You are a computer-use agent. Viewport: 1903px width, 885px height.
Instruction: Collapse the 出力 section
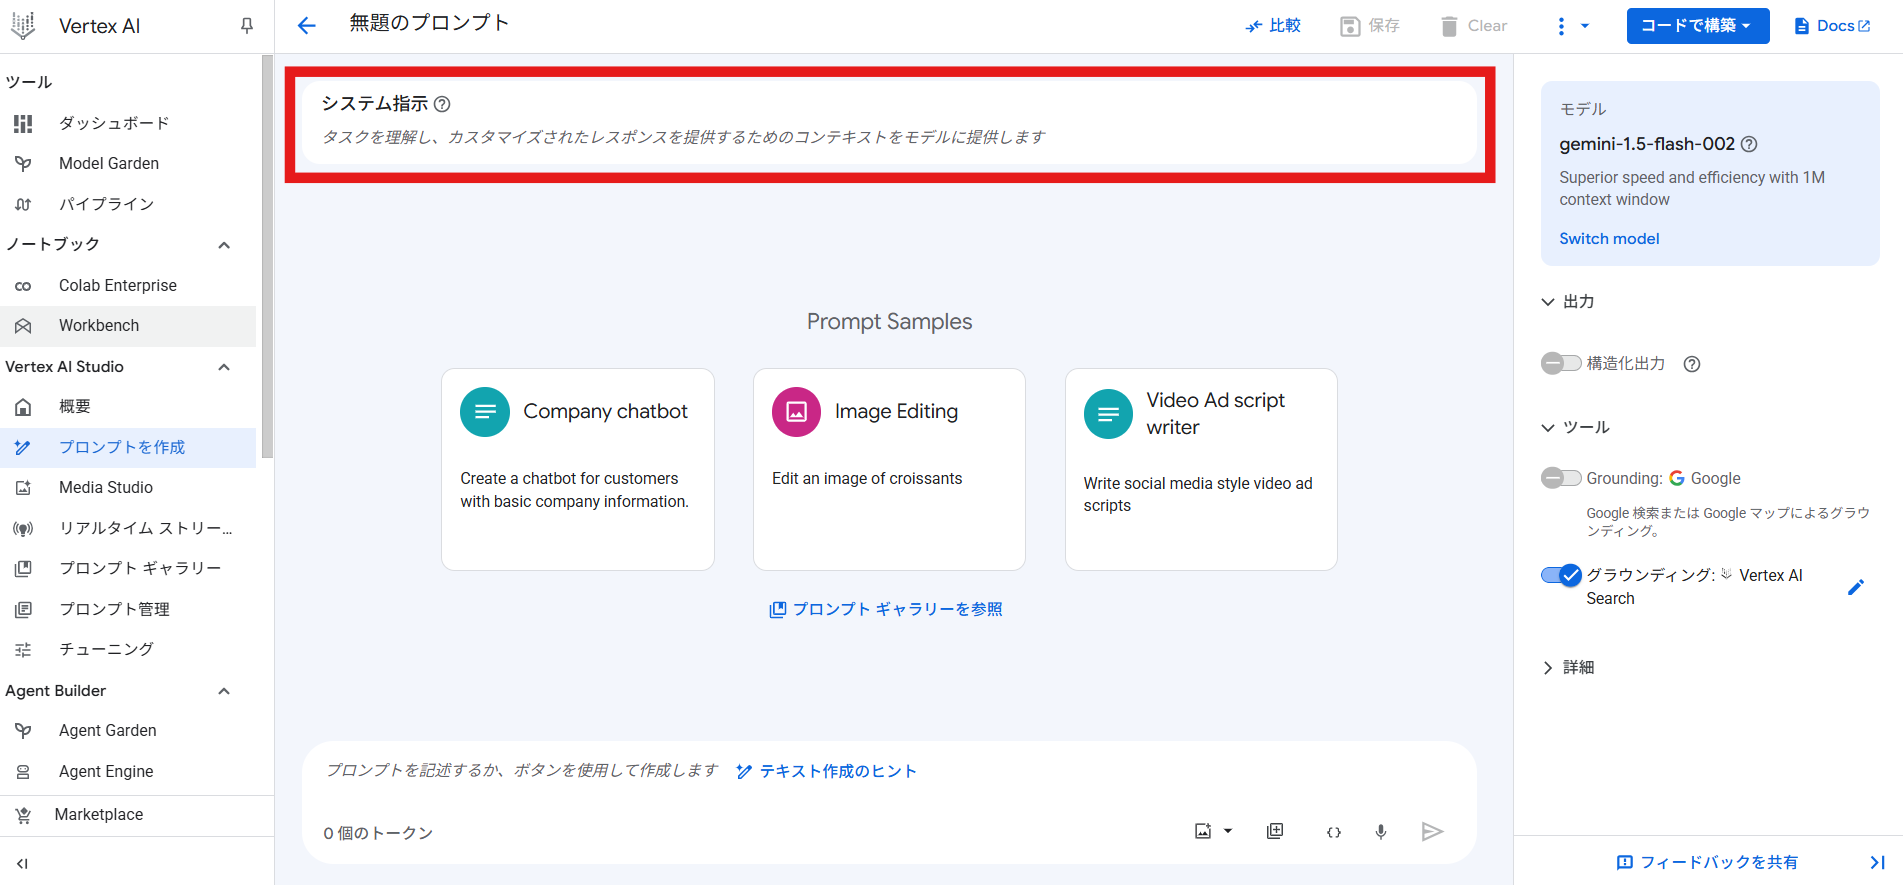[1548, 302]
